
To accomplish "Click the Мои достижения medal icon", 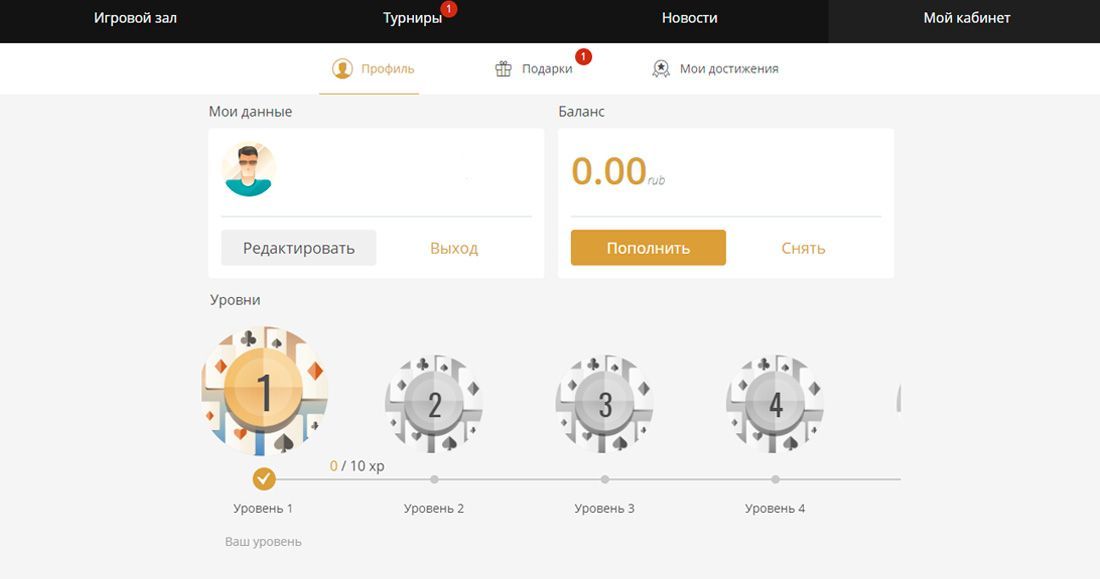I will pyautogui.click(x=661, y=69).
